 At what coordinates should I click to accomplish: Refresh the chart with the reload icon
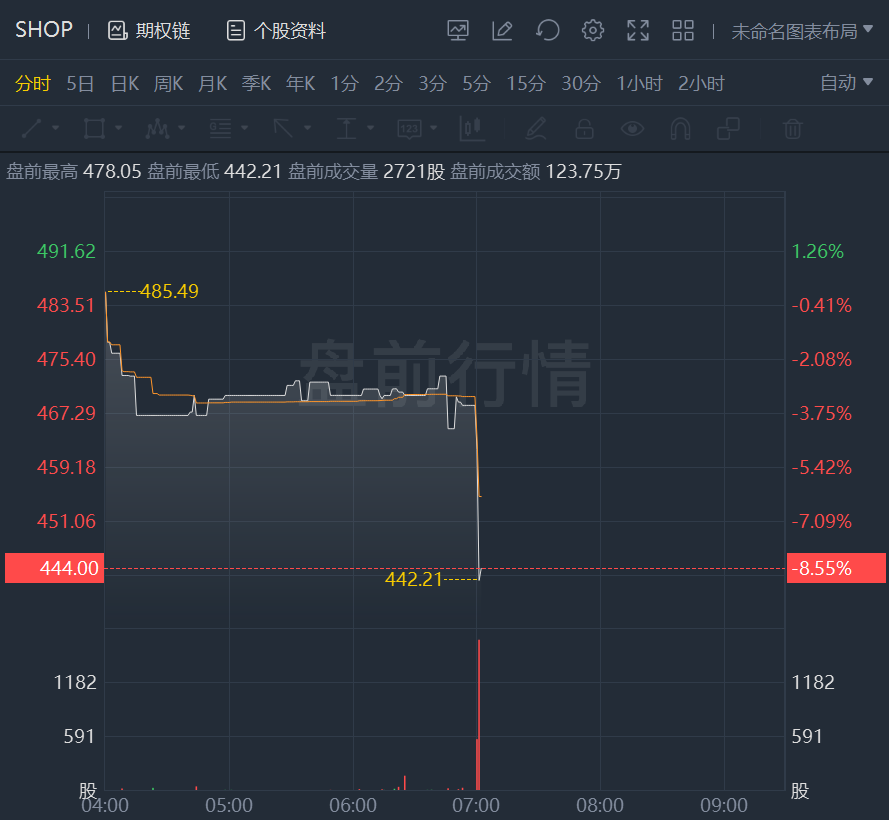tap(547, 31)
